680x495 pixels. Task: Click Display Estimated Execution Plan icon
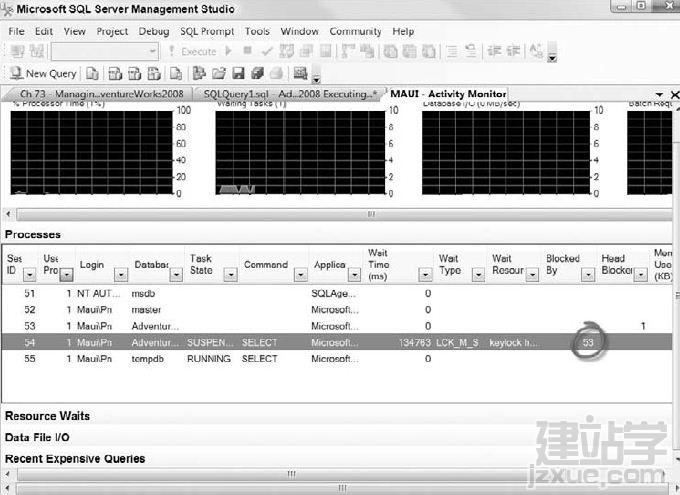tap(286, 51)
